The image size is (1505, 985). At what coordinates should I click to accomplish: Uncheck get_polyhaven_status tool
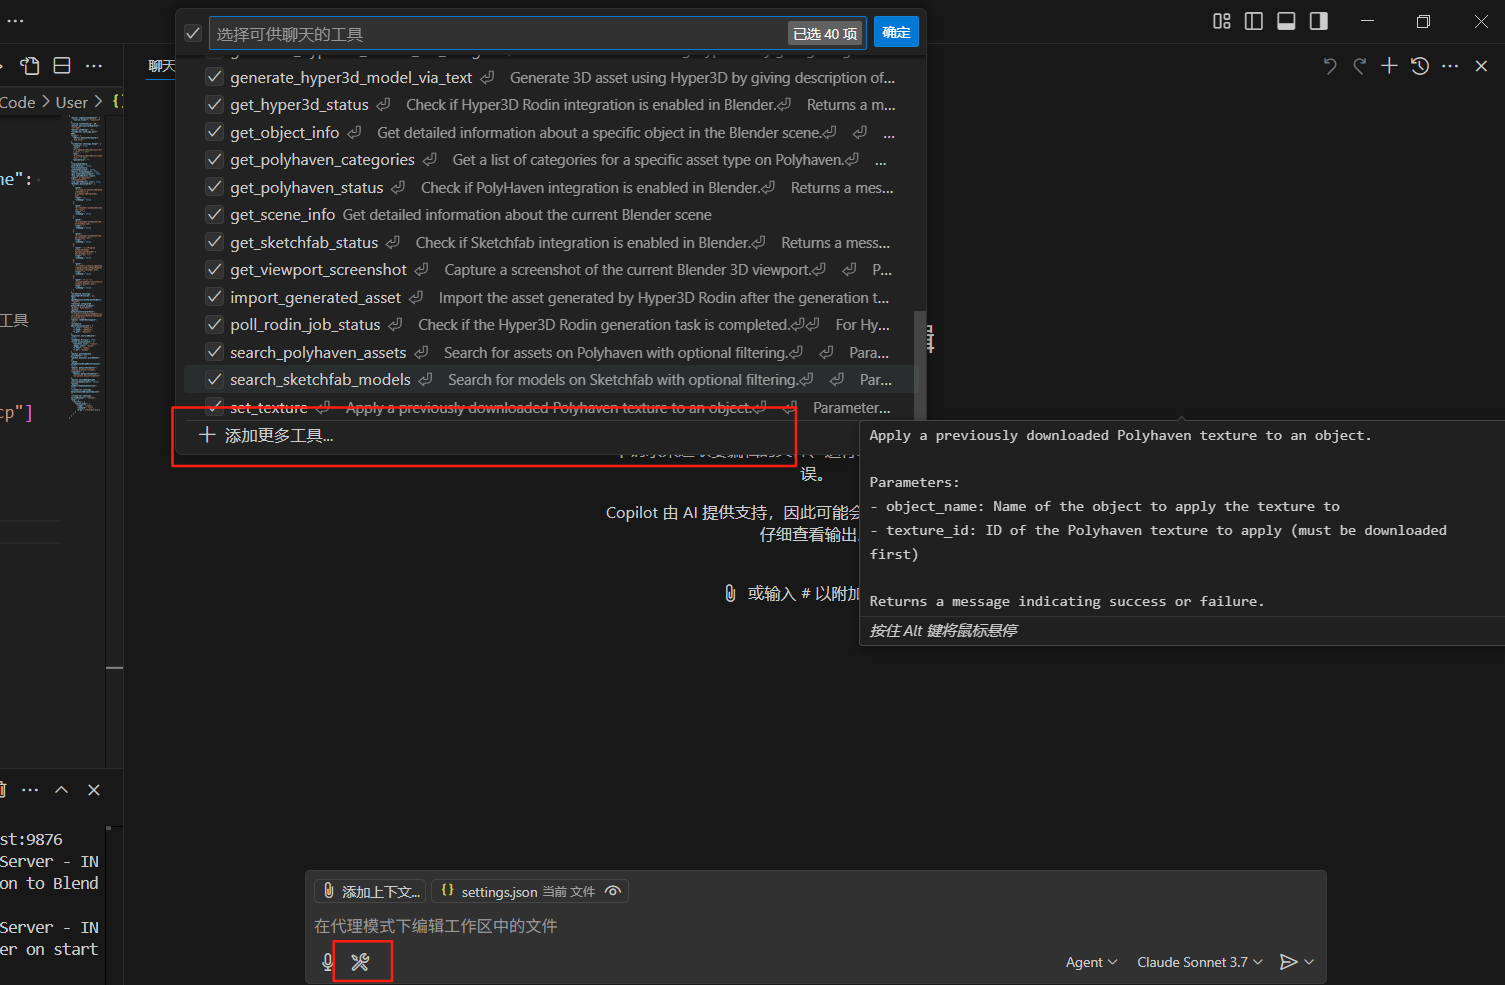214,187
